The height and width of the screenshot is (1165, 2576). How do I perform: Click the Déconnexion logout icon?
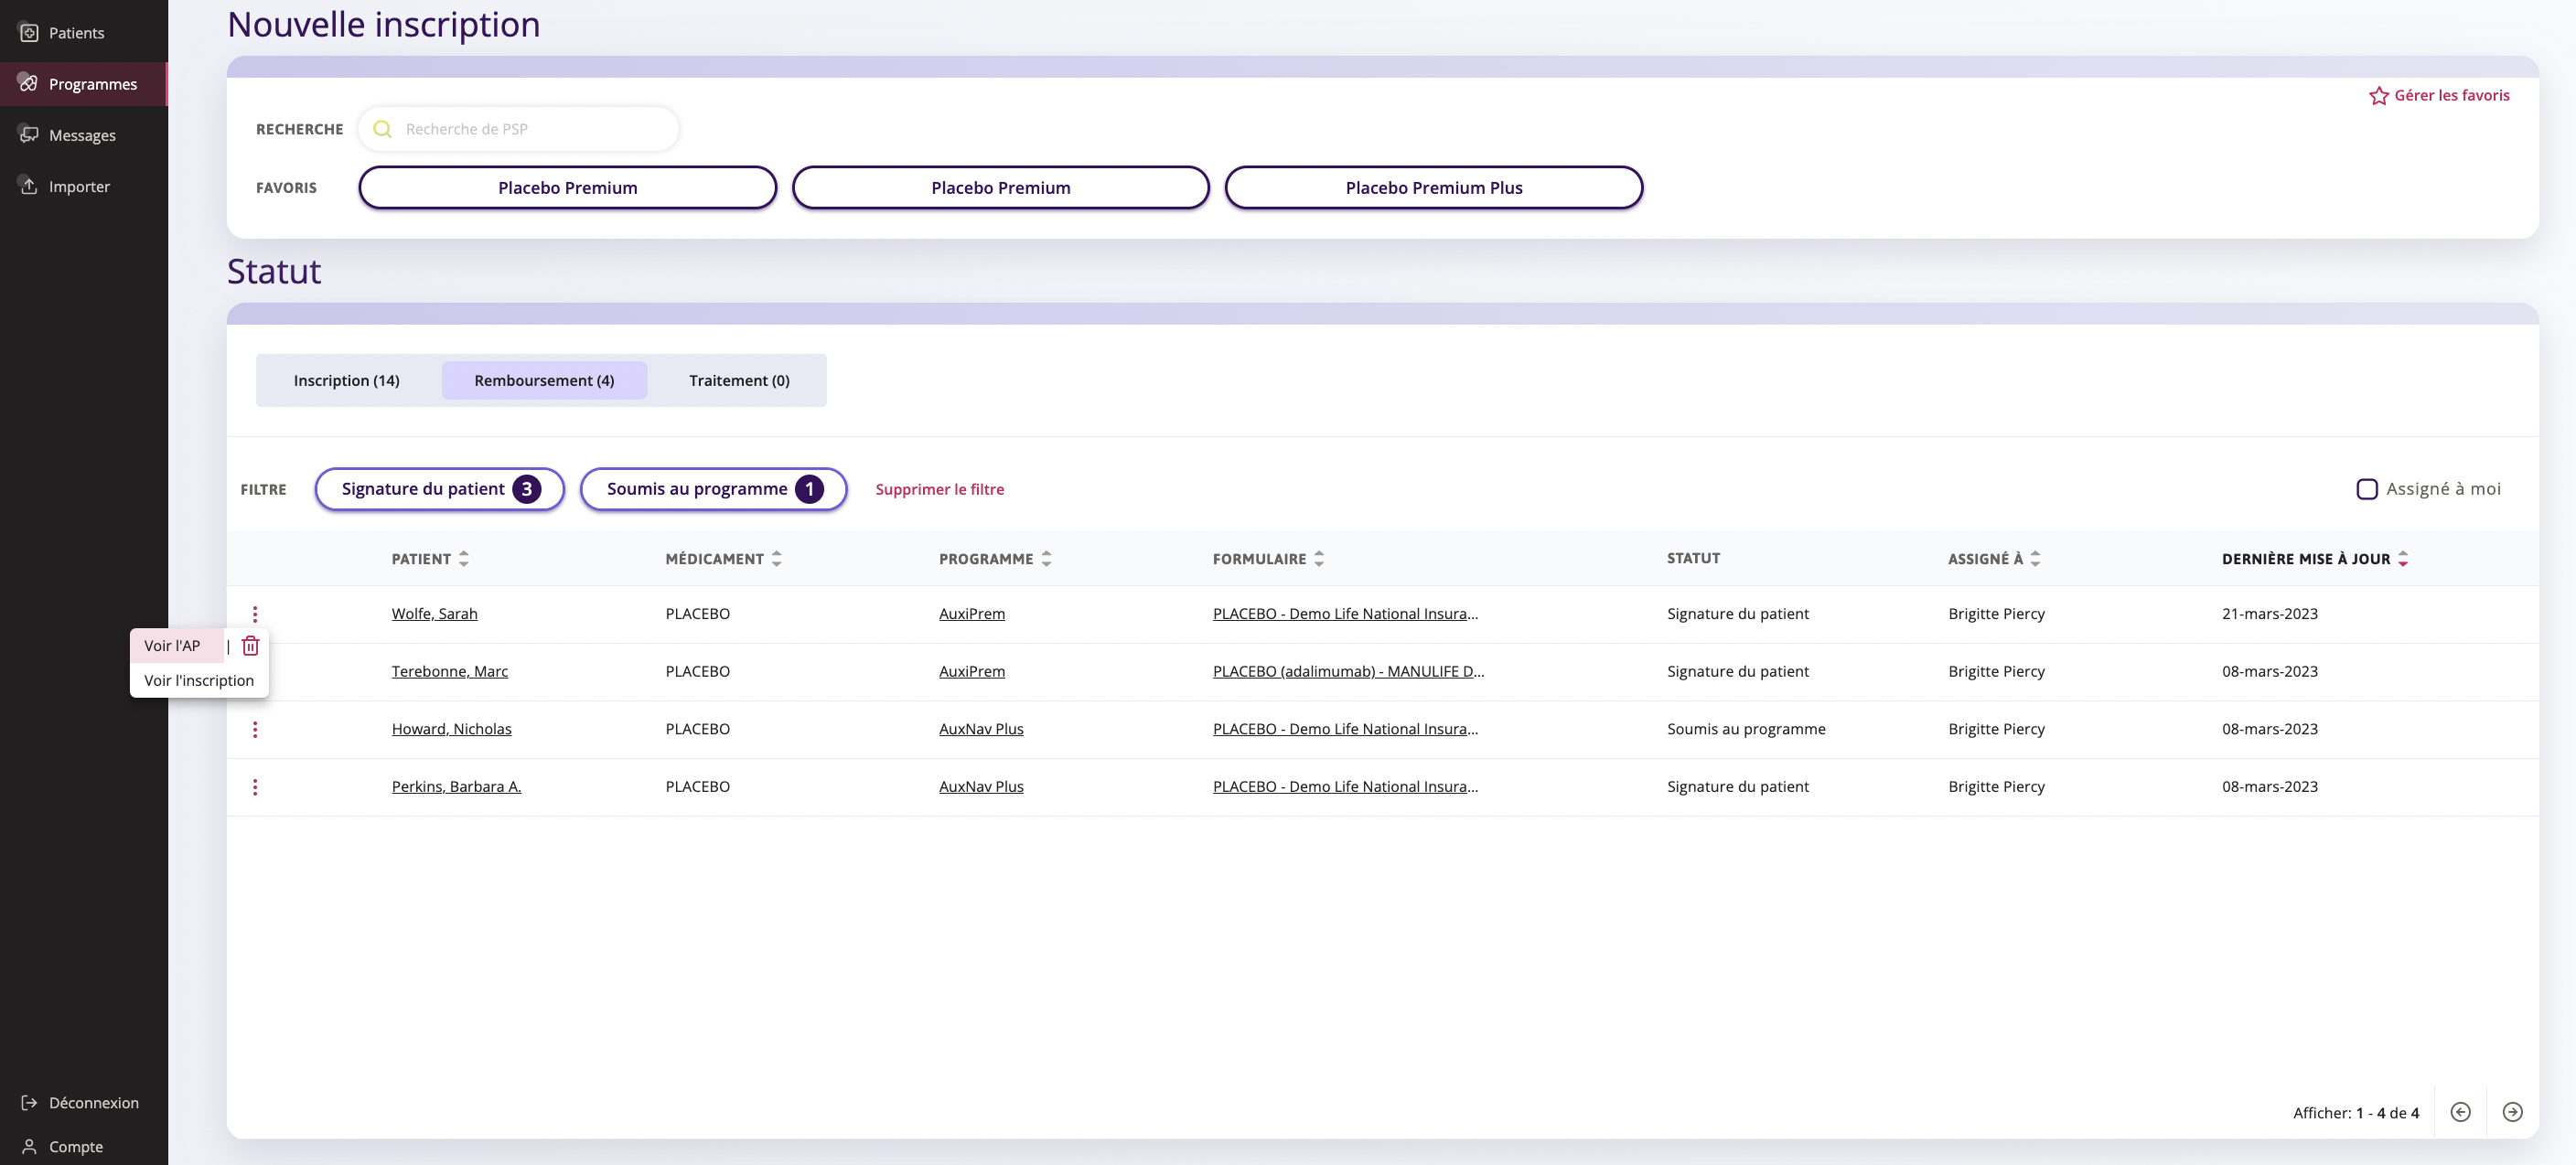(x=29, y=1102)
